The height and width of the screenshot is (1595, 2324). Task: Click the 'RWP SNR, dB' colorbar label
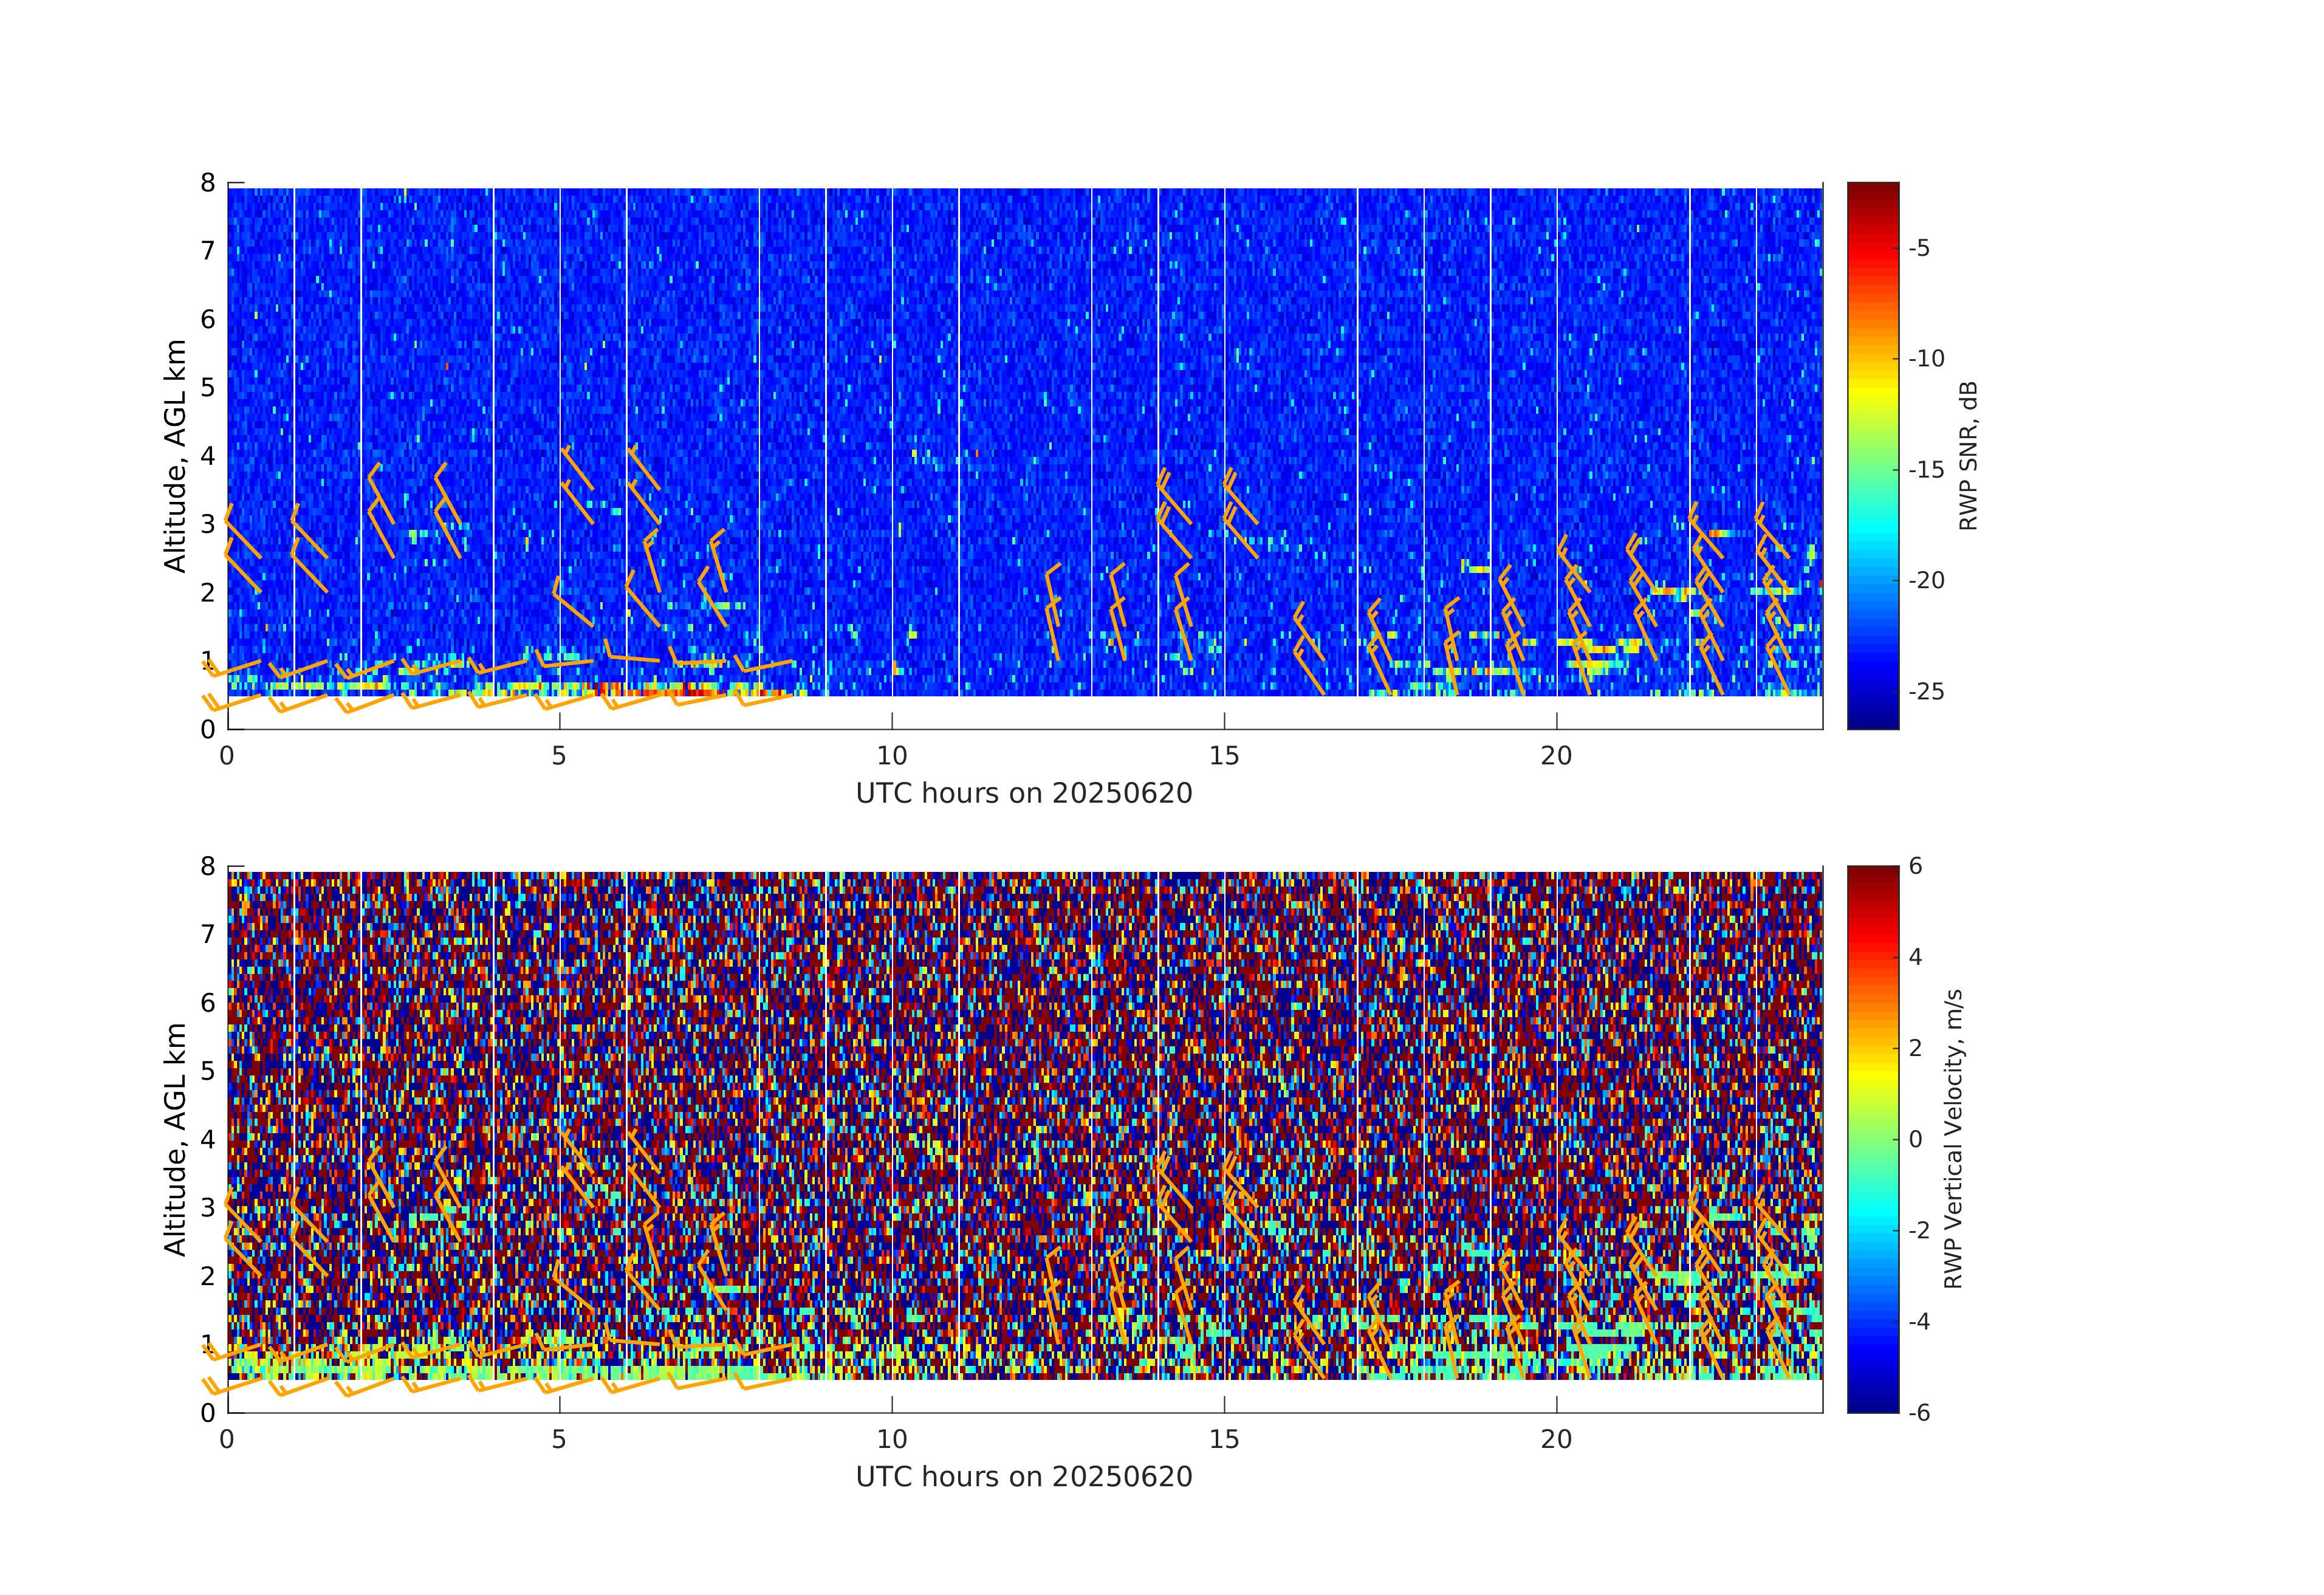click(1968, 455)
